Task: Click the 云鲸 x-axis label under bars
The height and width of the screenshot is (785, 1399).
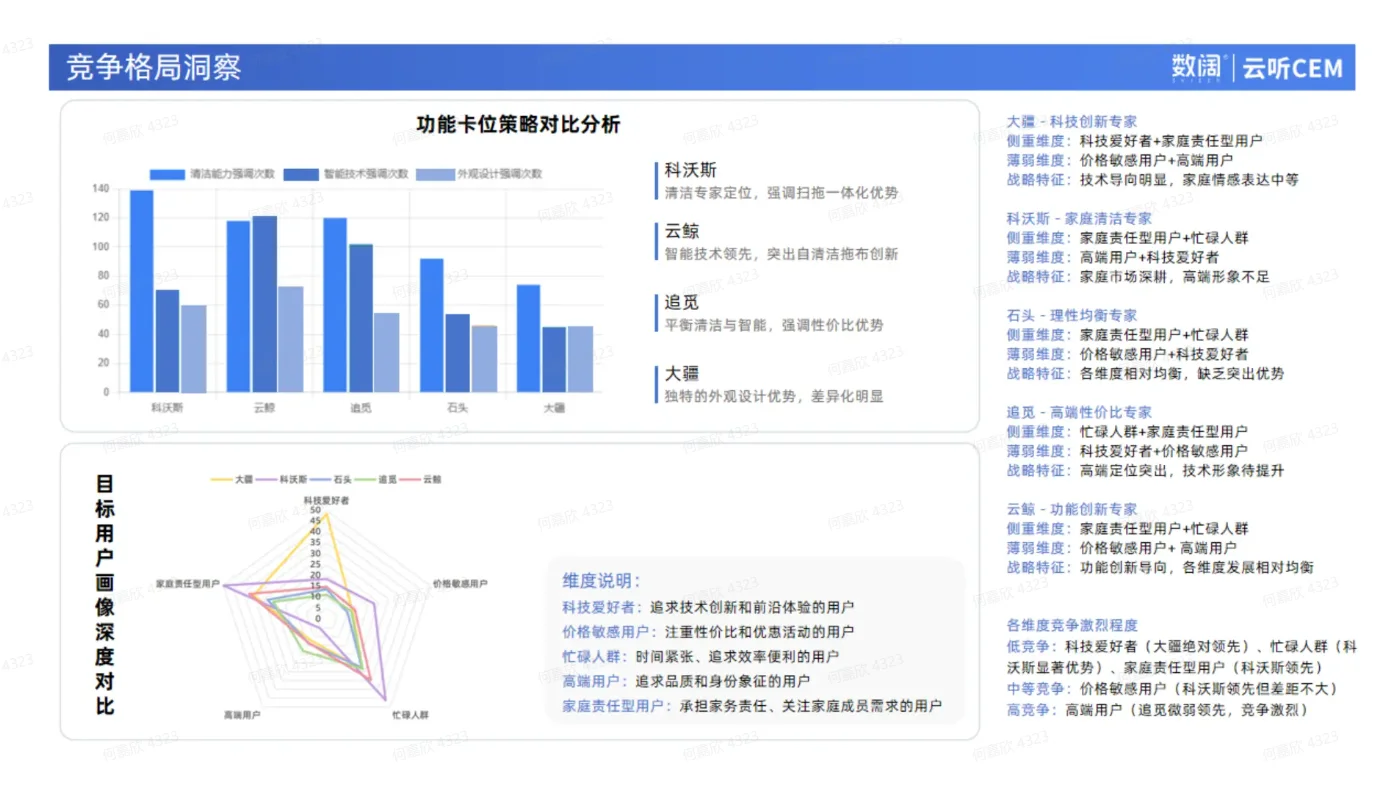Action: [x=264, y=408]
